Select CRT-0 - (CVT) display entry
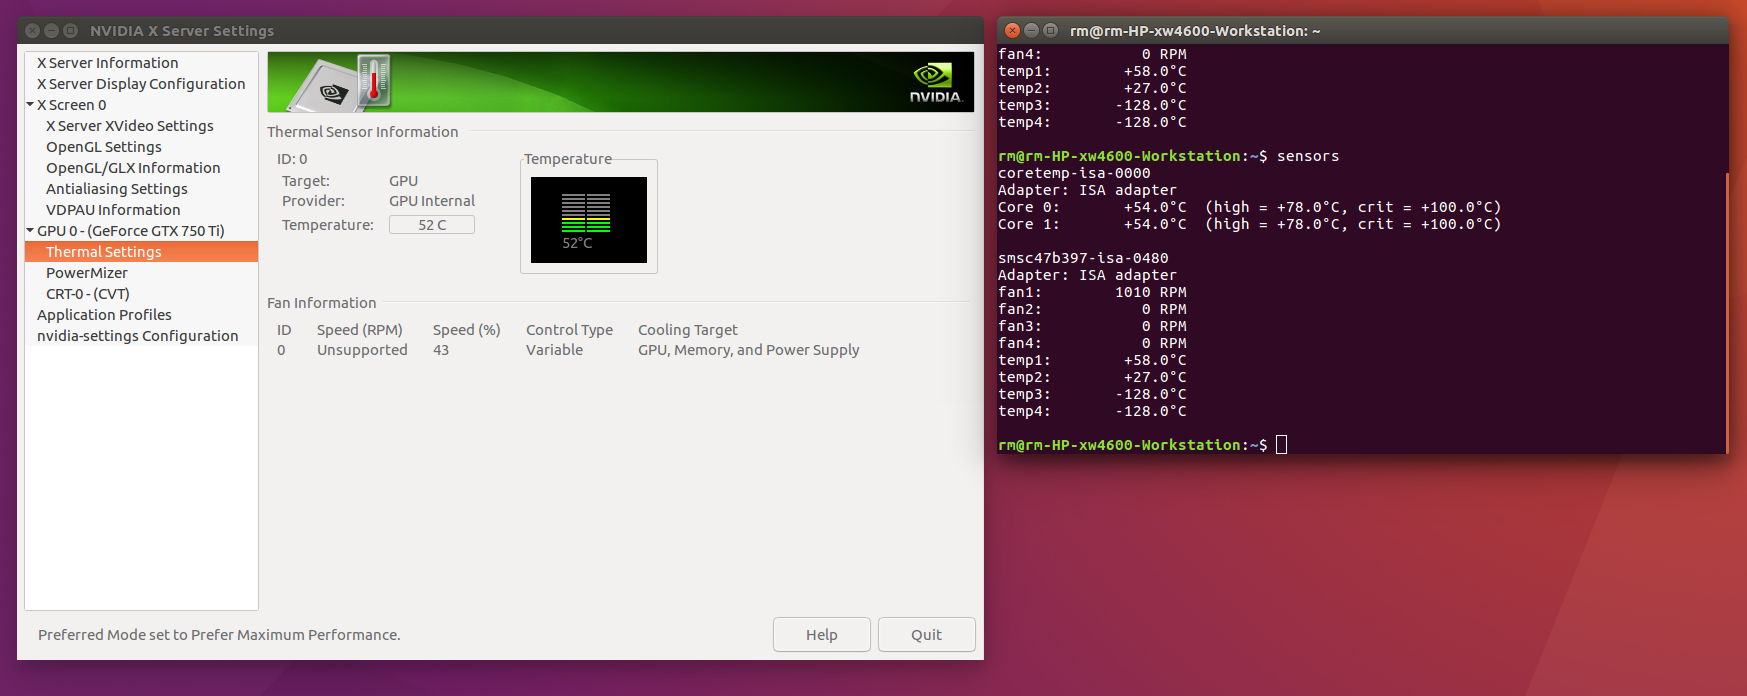 88,294
